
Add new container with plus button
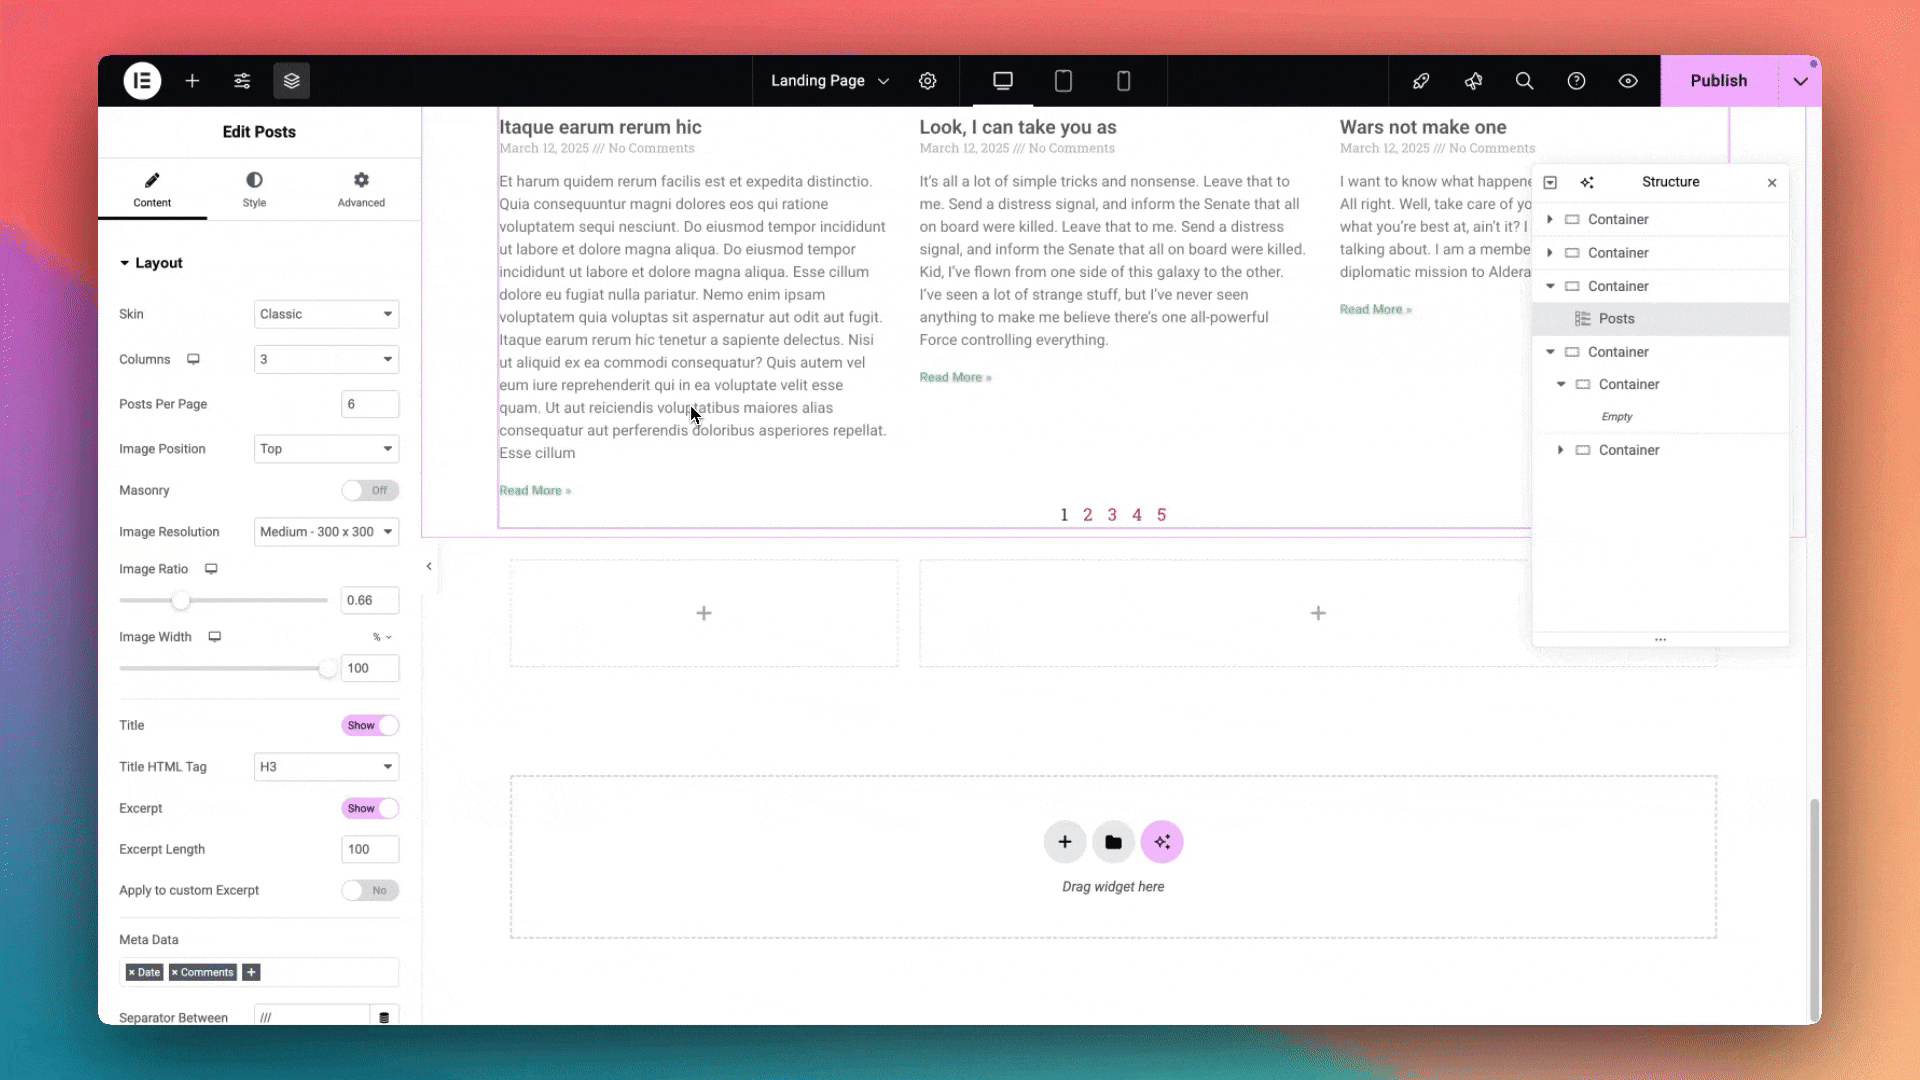coord(1065,842)
